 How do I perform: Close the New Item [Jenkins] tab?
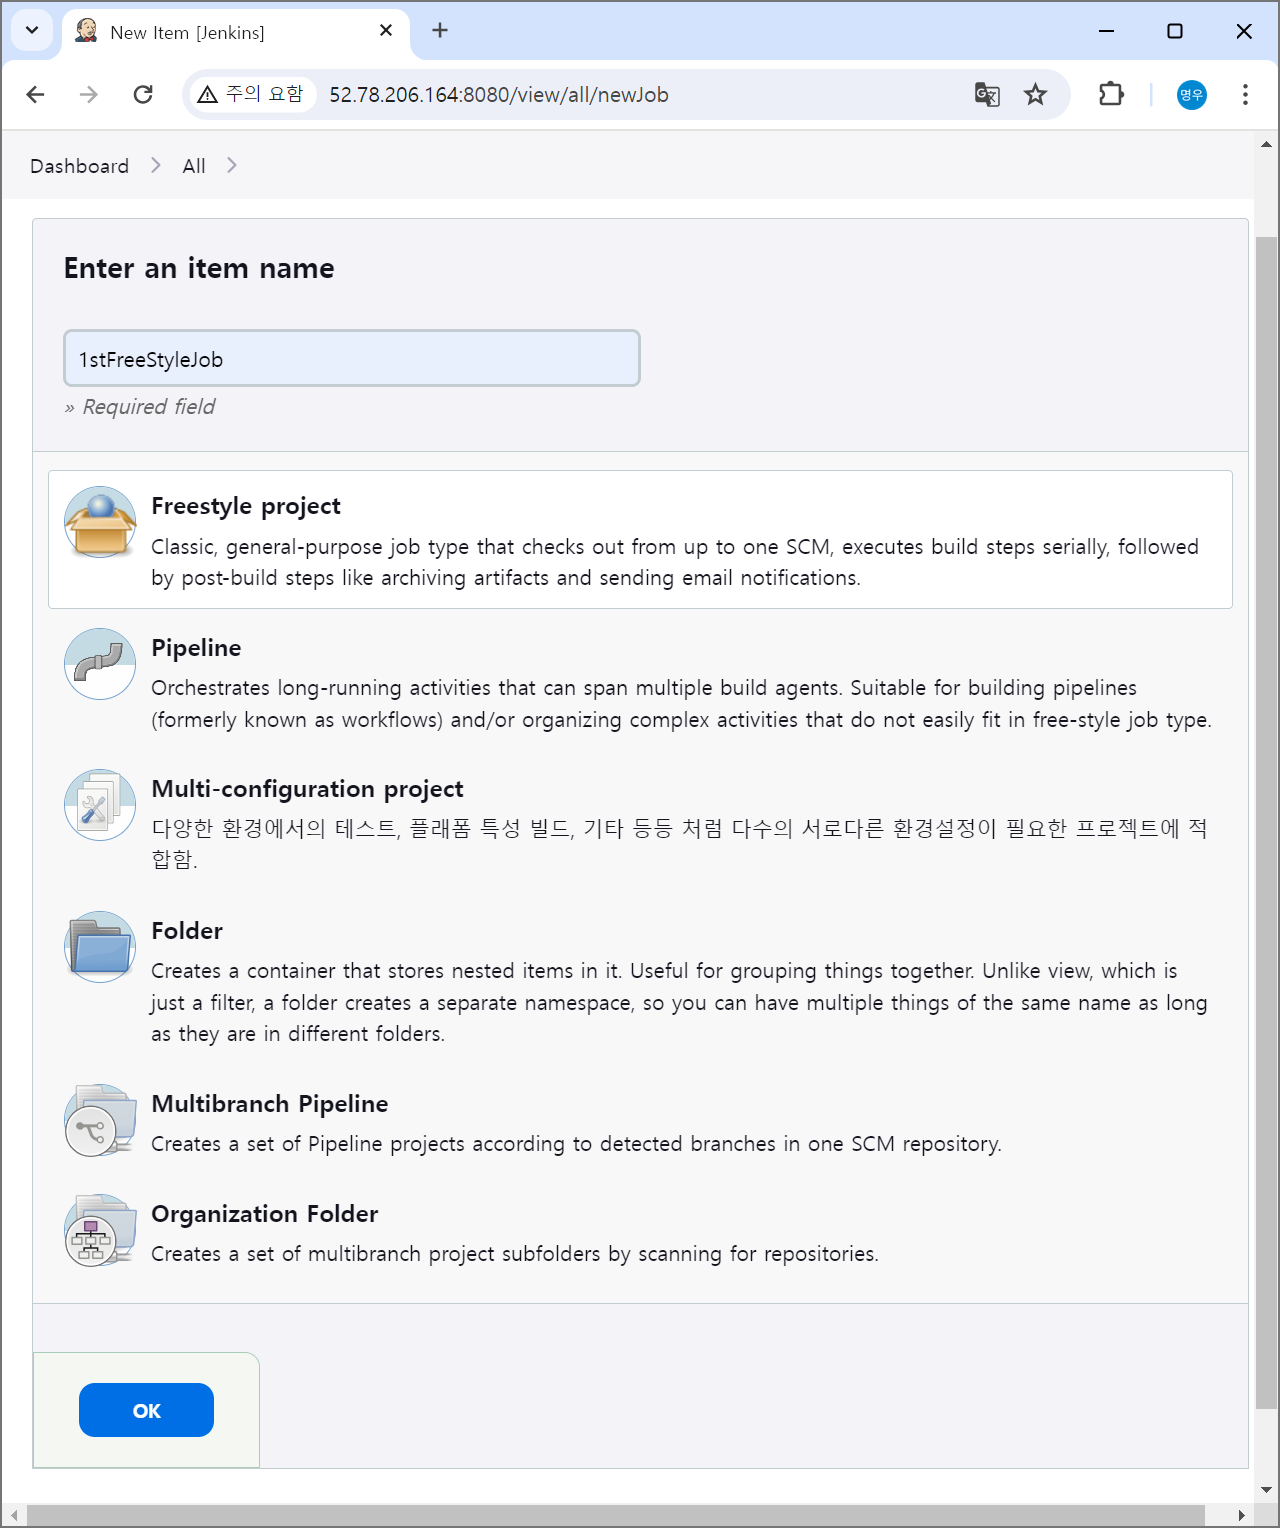(x=386, y=31)
